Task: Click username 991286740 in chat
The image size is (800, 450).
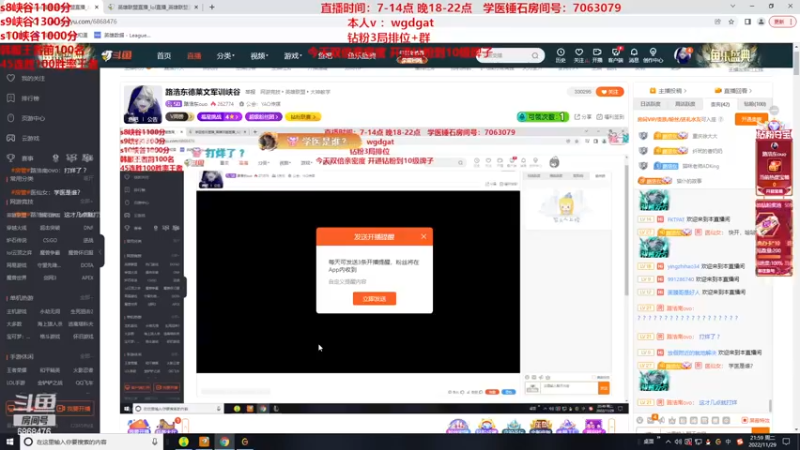Action: point(681,280)
